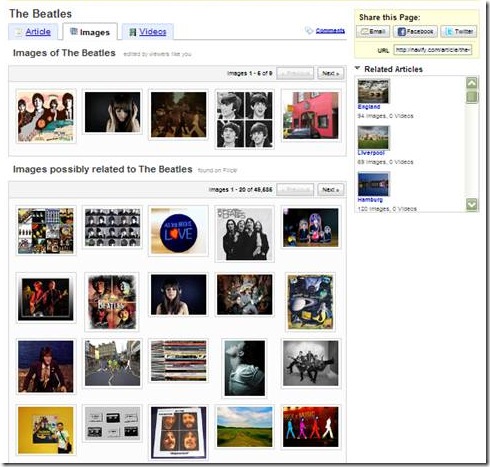Open the Comments link
Image resolution: width=490 pixels, height=467 pixels.
[330, 31]
